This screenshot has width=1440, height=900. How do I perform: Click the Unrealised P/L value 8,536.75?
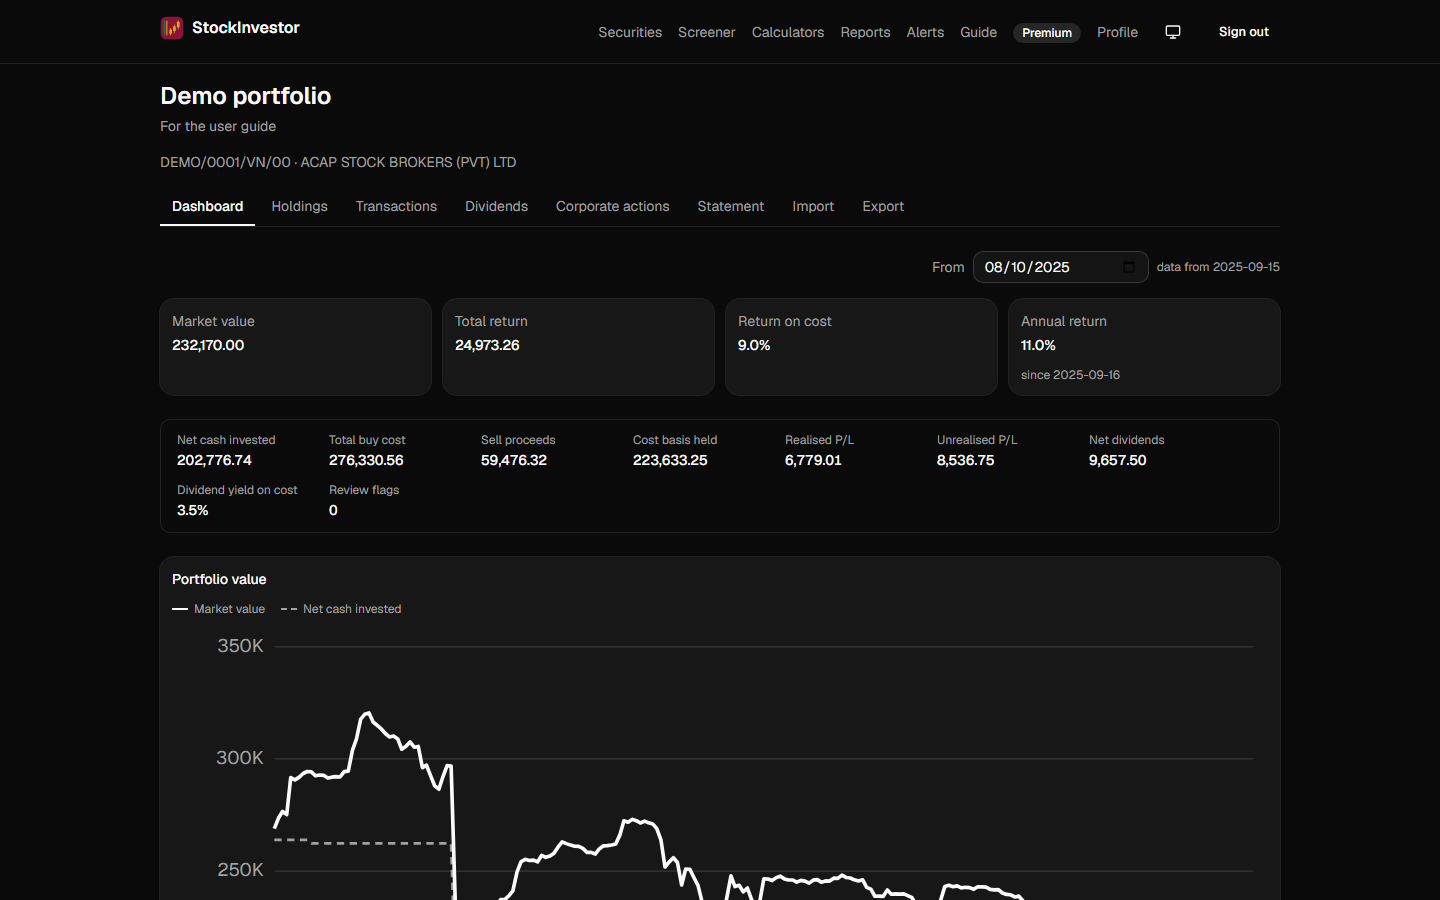tap(965, 460)
